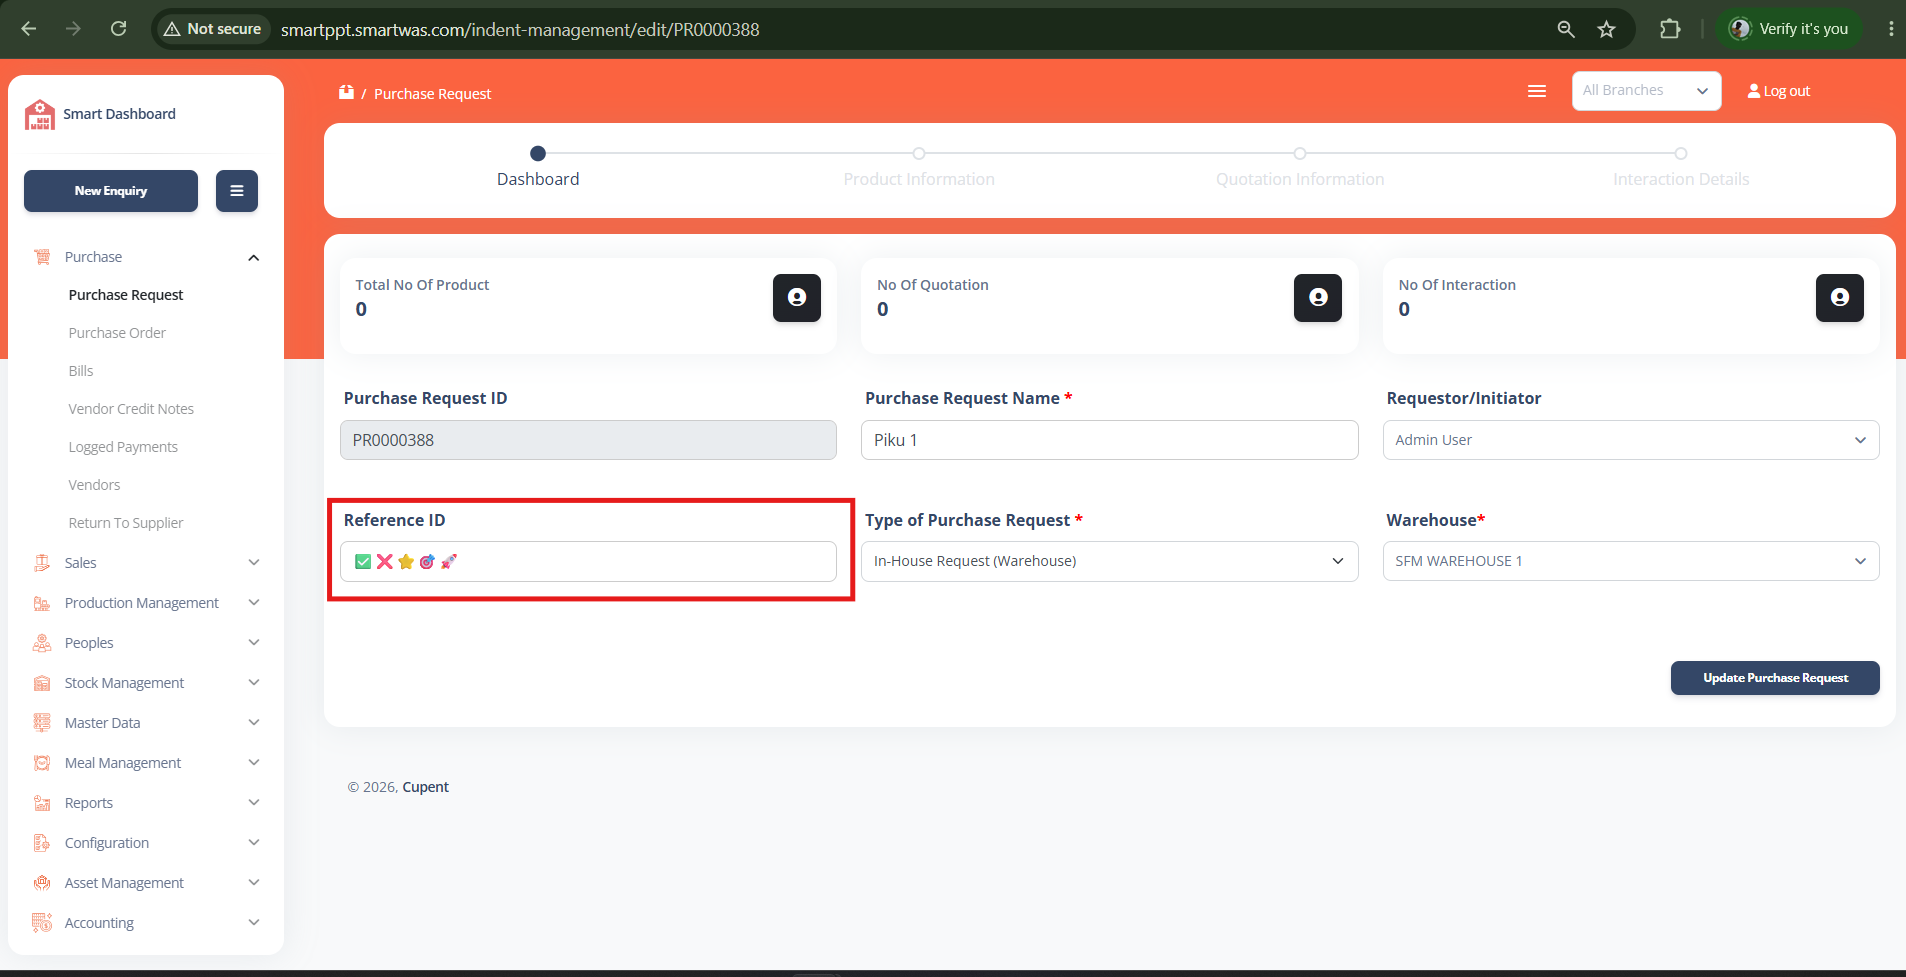Expand the Sales menu section
The height and width of the screenshot is (977, 1906).
click(254, 563)
